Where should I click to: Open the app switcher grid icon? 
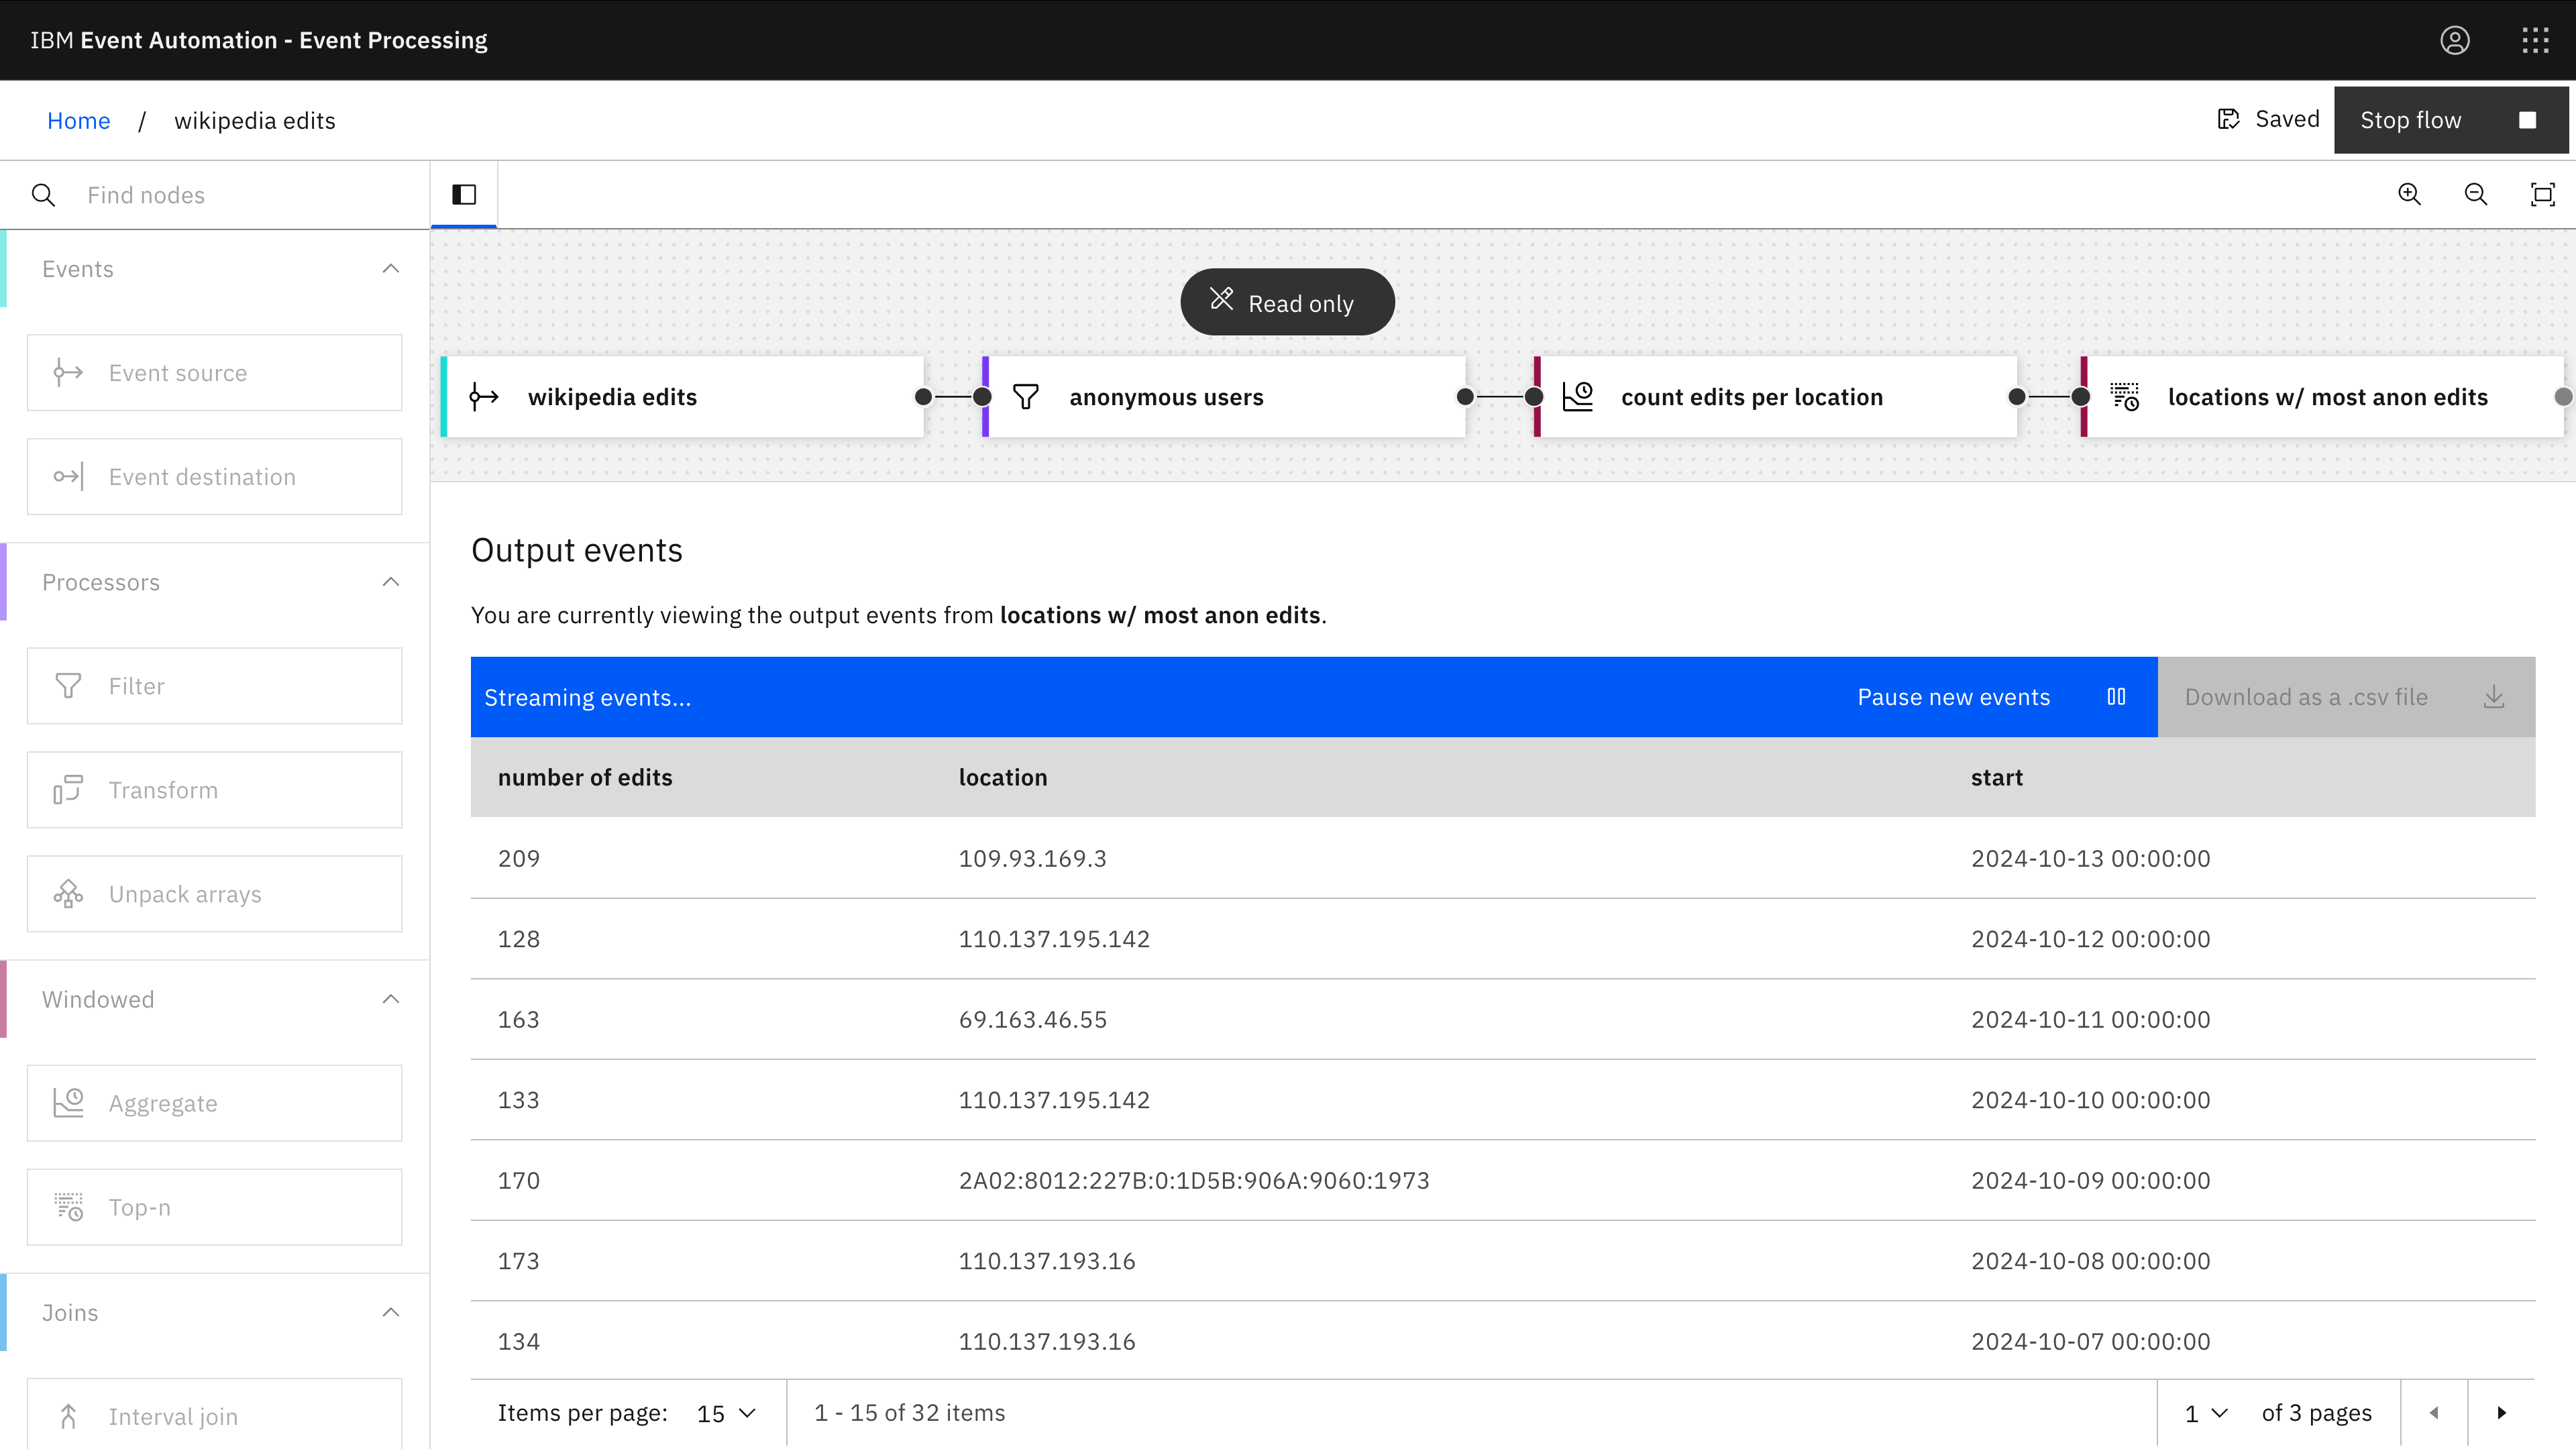2535,40
